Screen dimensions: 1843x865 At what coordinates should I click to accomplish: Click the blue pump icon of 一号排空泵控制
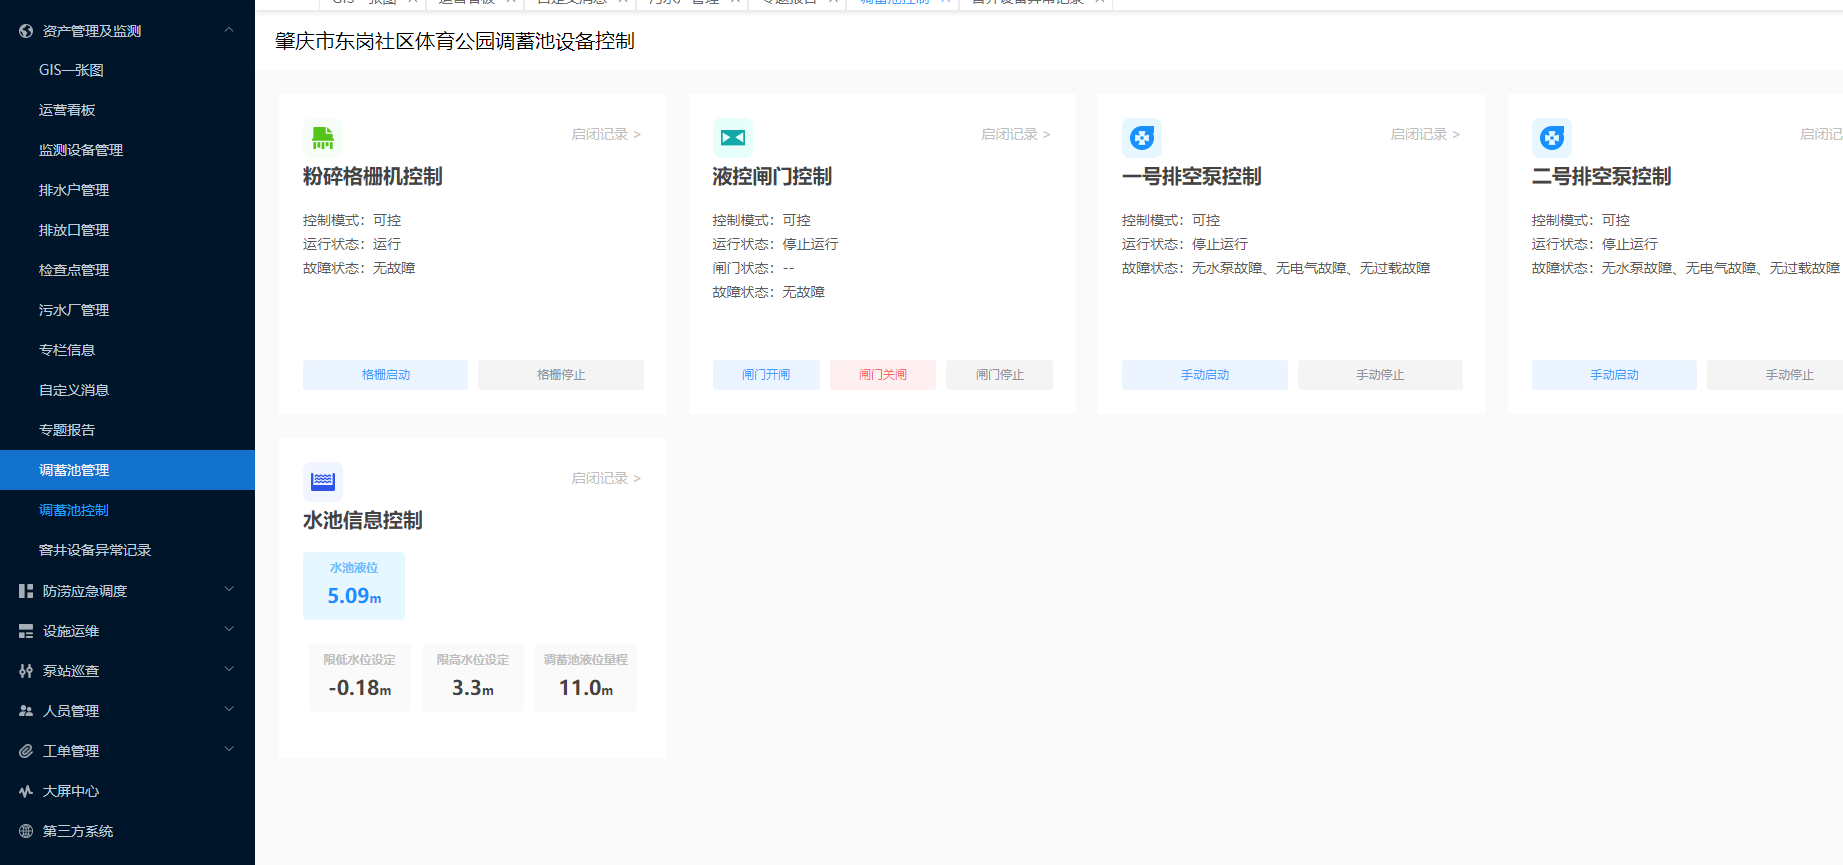(x=1142, y=137)
